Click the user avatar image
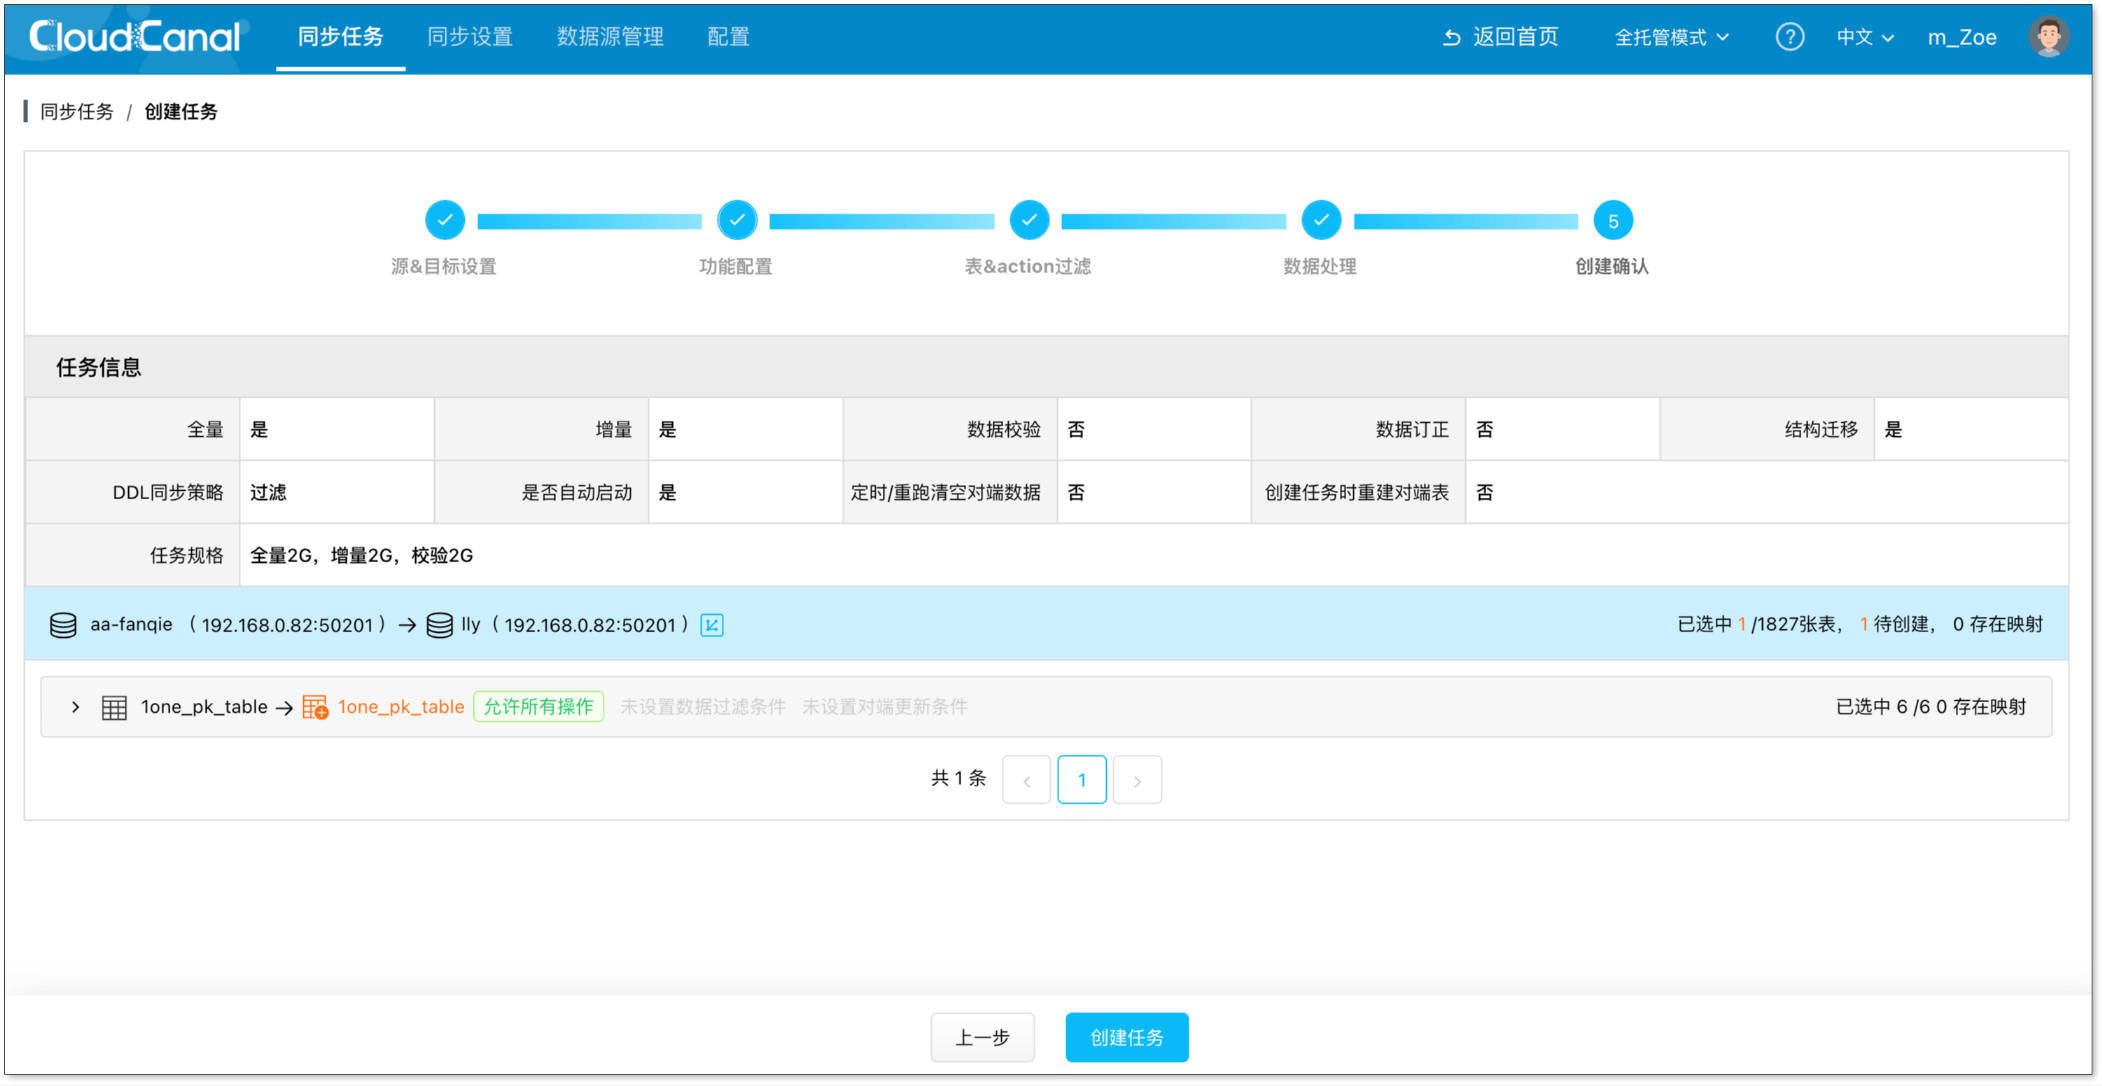The image size is (2102, 1086). tap(2048, 36)
